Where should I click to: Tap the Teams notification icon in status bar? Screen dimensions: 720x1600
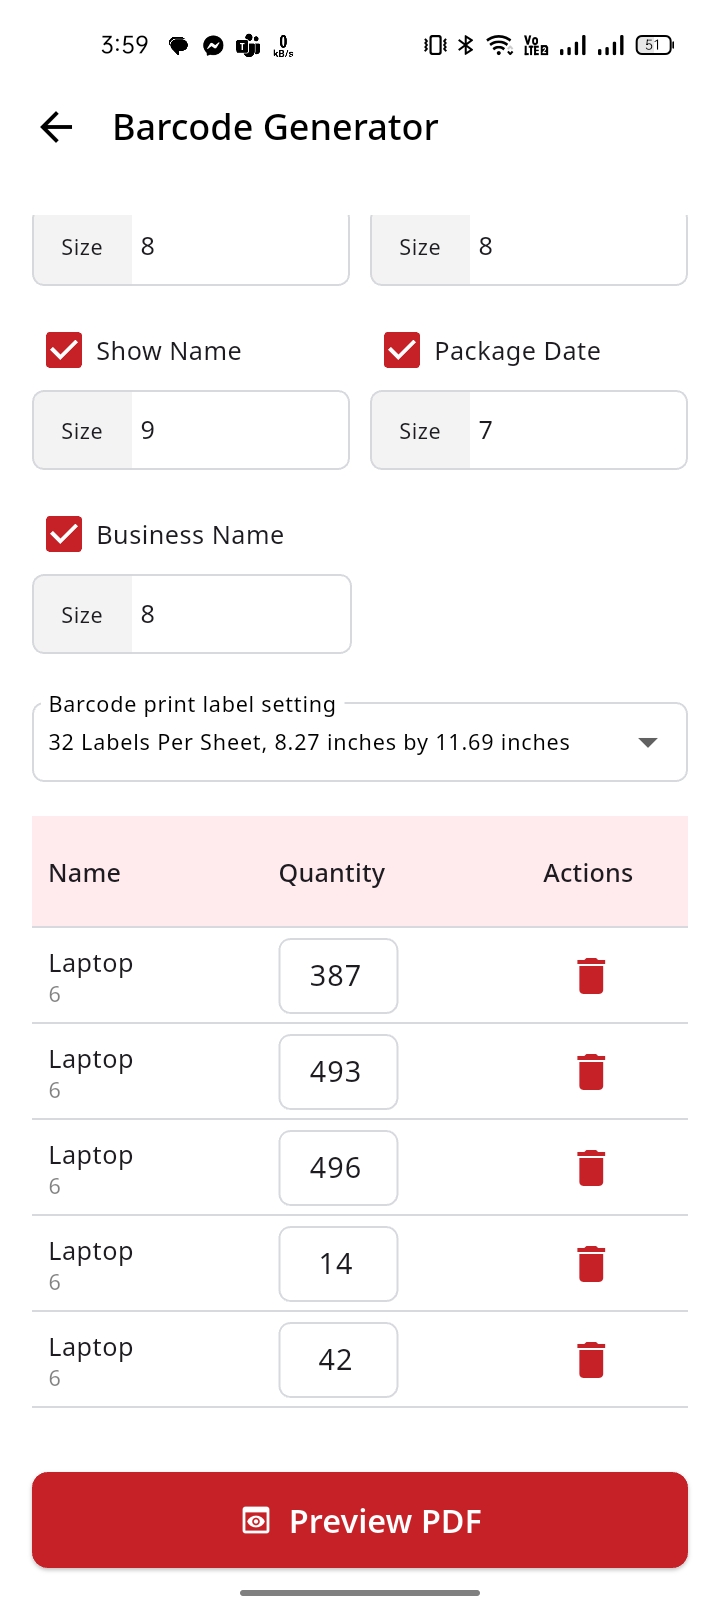coord(247,45)
